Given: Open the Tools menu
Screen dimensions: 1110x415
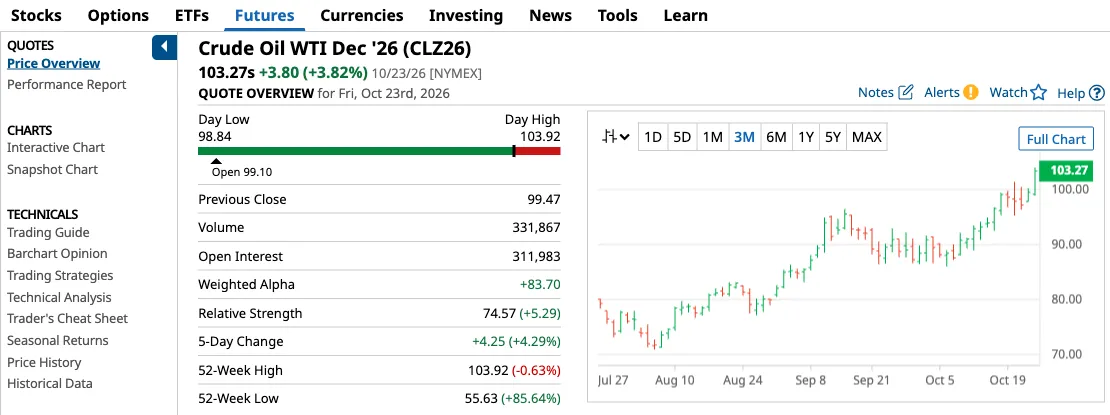Looking at the screenshot, I should [617, 15].
